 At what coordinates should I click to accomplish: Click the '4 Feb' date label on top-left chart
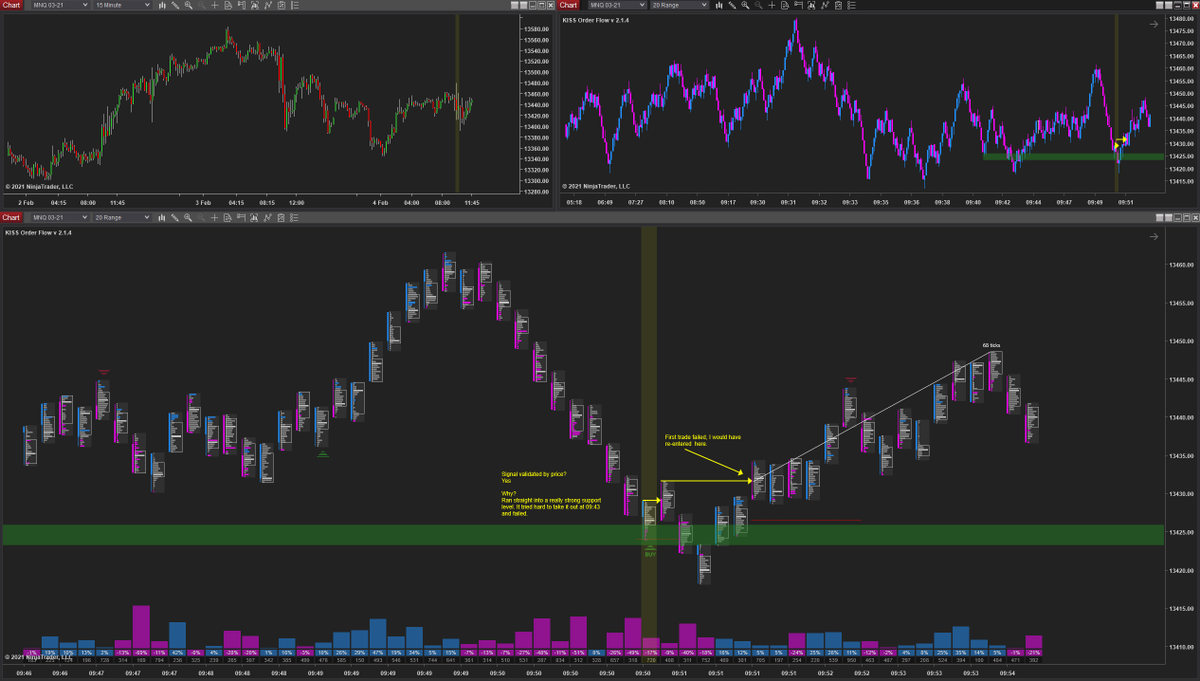[x=379, y=203]
